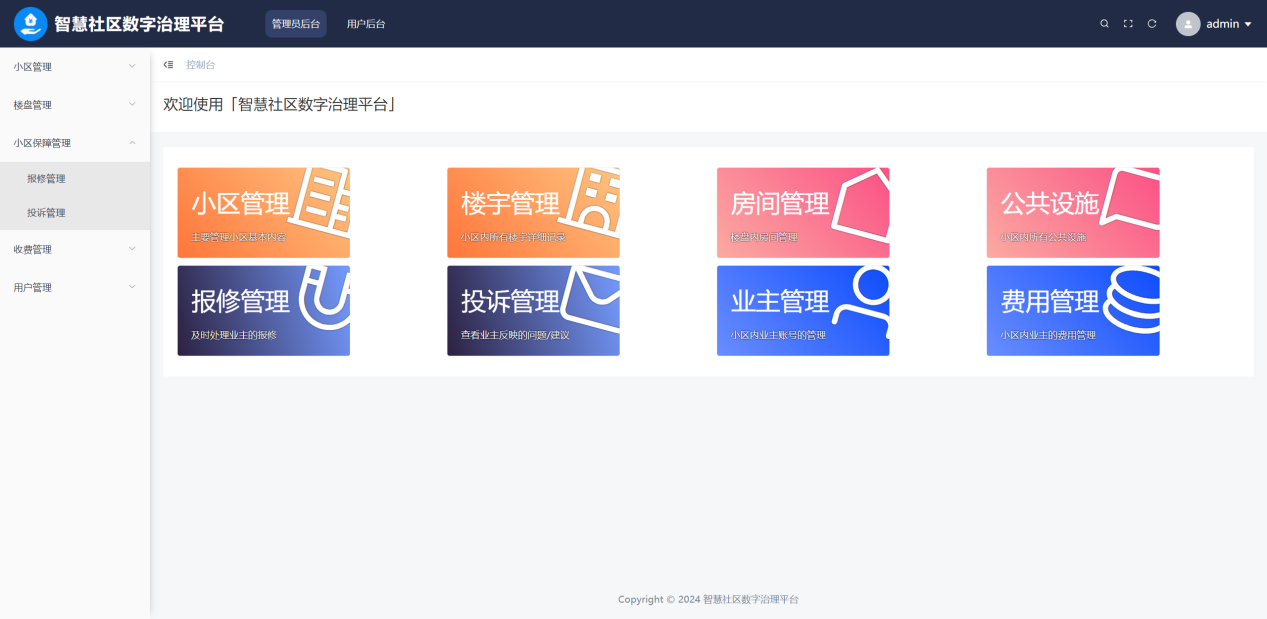Collapse the sidebar with the fold icon

point(168,63)
